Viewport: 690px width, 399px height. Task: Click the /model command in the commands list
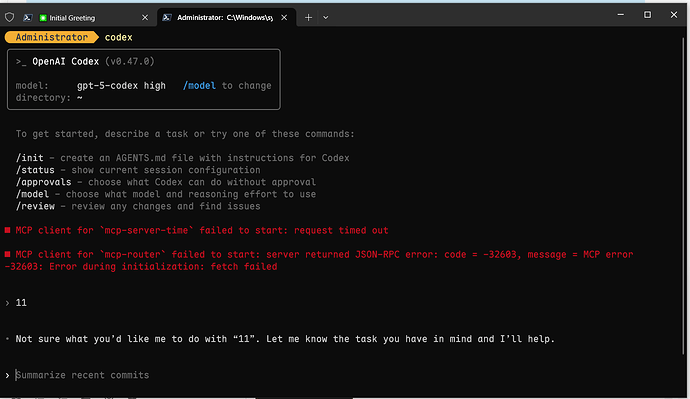point(32,194)
